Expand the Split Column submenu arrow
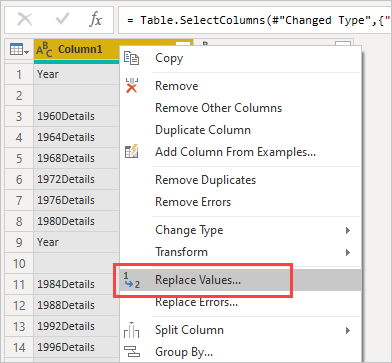This screenshot has height=363, width=392. (x=348, y=330)
